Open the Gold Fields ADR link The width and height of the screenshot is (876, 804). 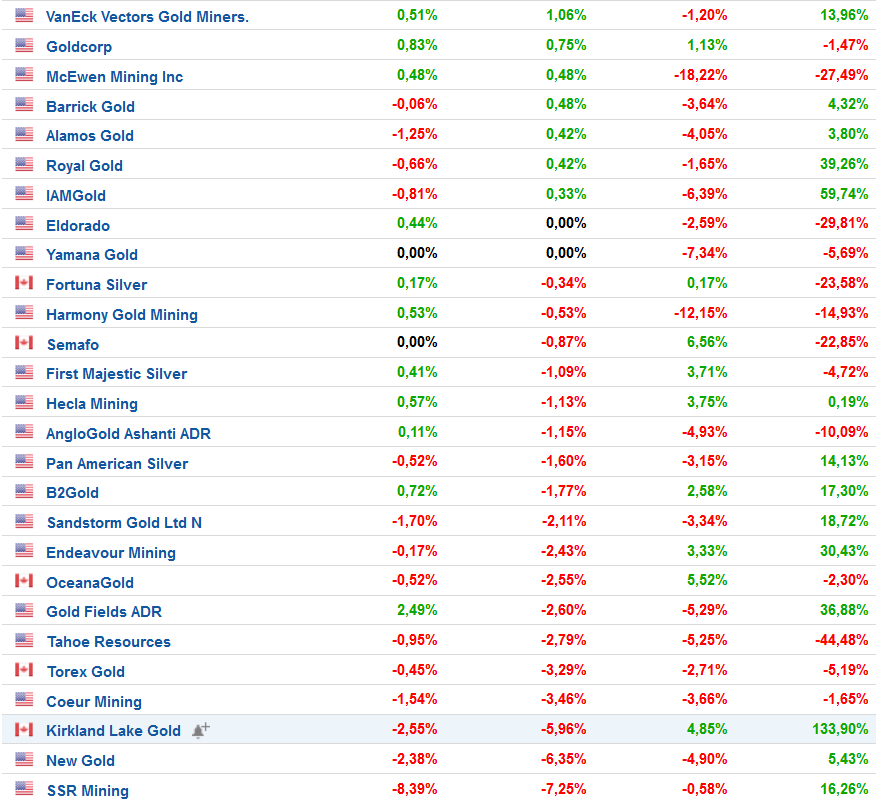[104, 612]
